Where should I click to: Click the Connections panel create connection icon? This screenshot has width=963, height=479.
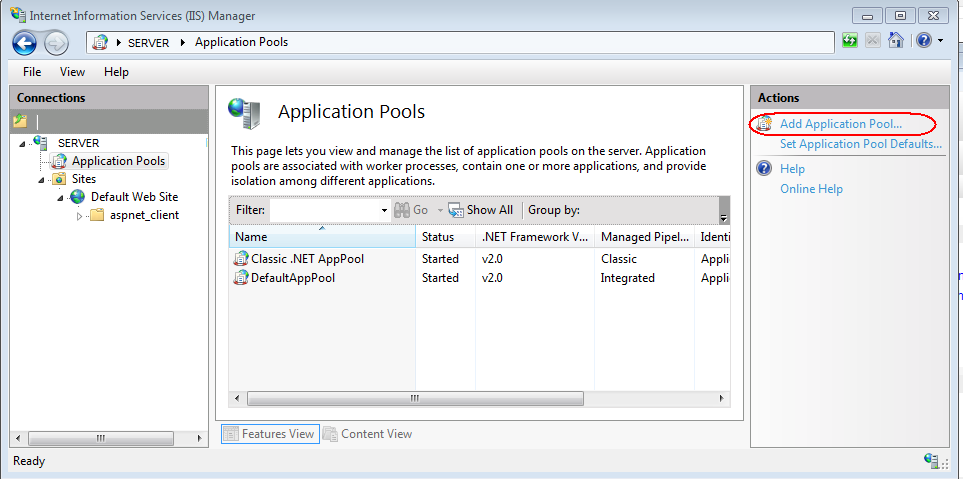click(x=20, y=121)
